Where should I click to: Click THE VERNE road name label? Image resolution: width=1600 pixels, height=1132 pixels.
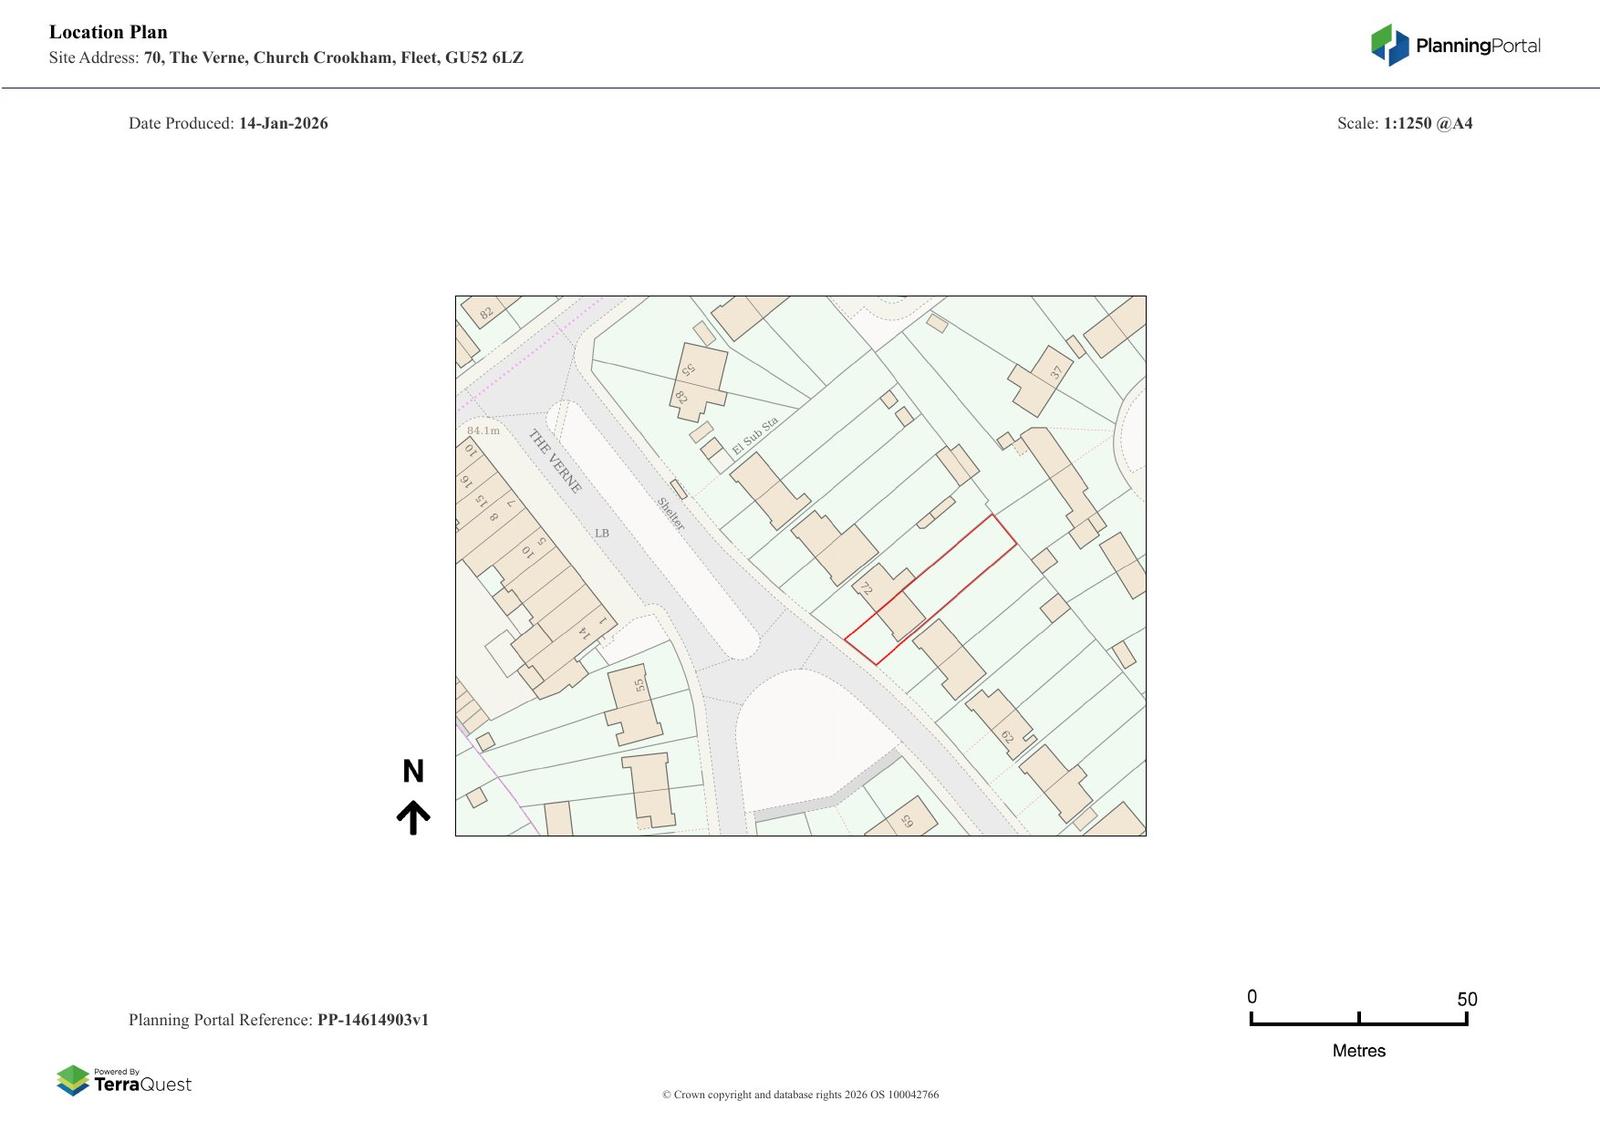coord(554,461)
